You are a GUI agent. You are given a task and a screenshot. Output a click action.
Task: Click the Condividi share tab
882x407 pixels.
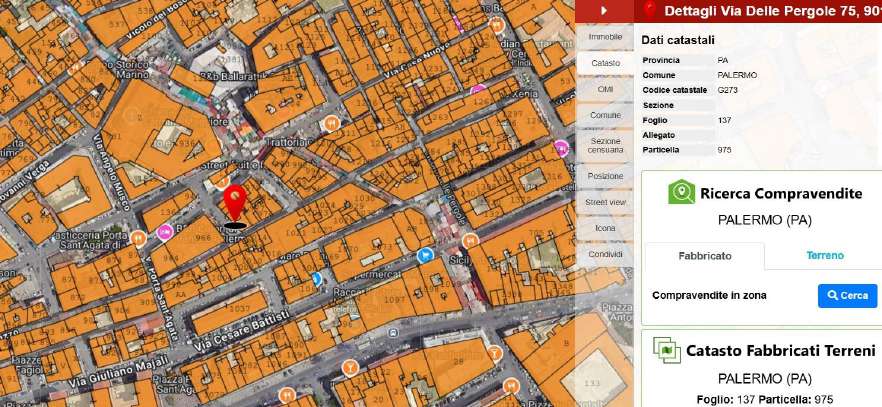pos(605,254)
